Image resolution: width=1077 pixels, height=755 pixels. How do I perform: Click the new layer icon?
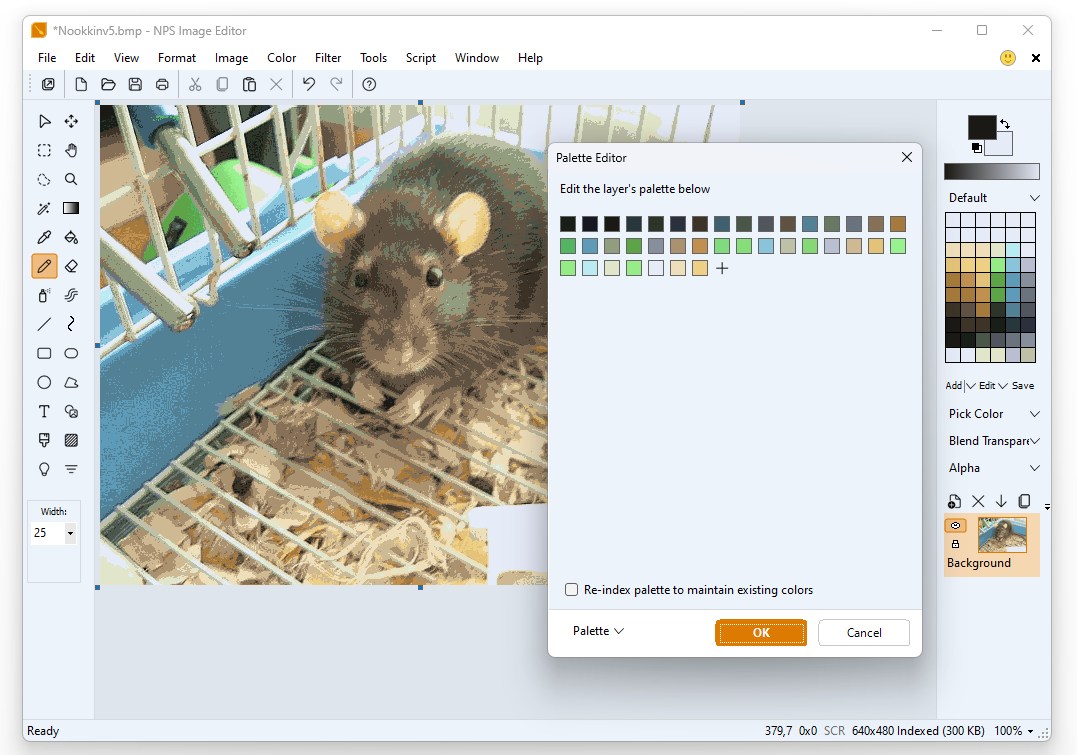(954, 502)
